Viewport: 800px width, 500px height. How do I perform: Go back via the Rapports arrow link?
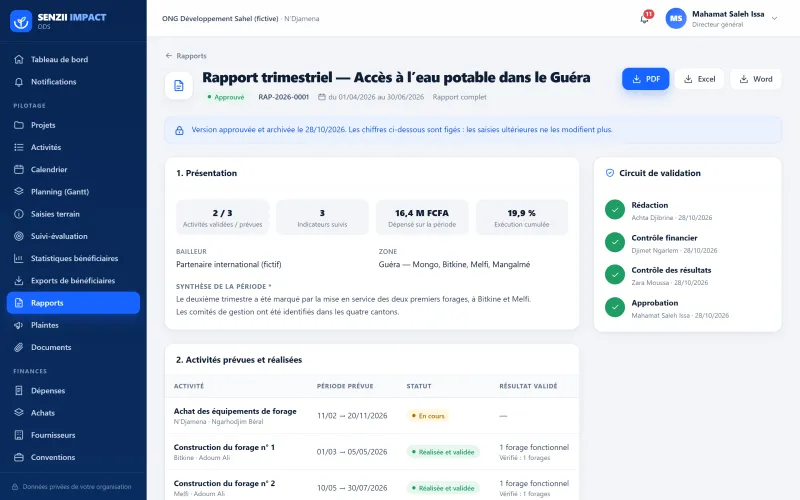click(186, 56)
